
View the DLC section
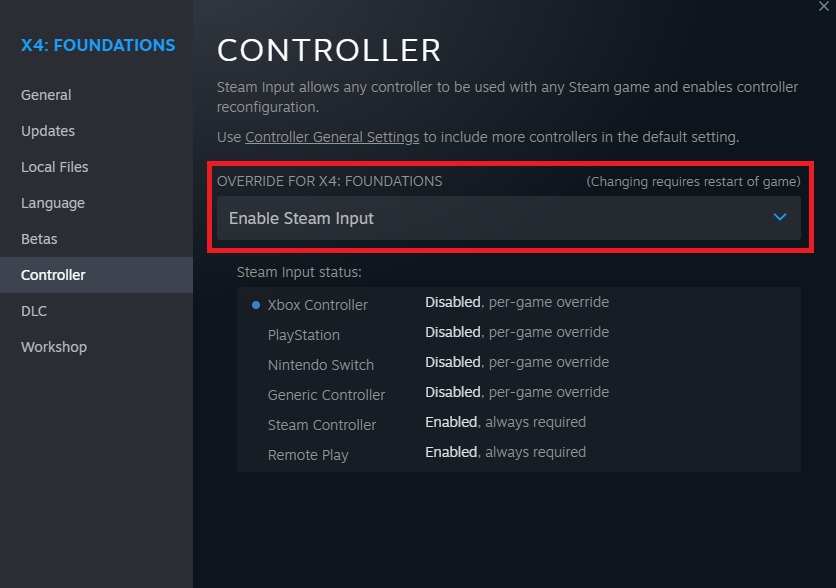coord(34,311)
